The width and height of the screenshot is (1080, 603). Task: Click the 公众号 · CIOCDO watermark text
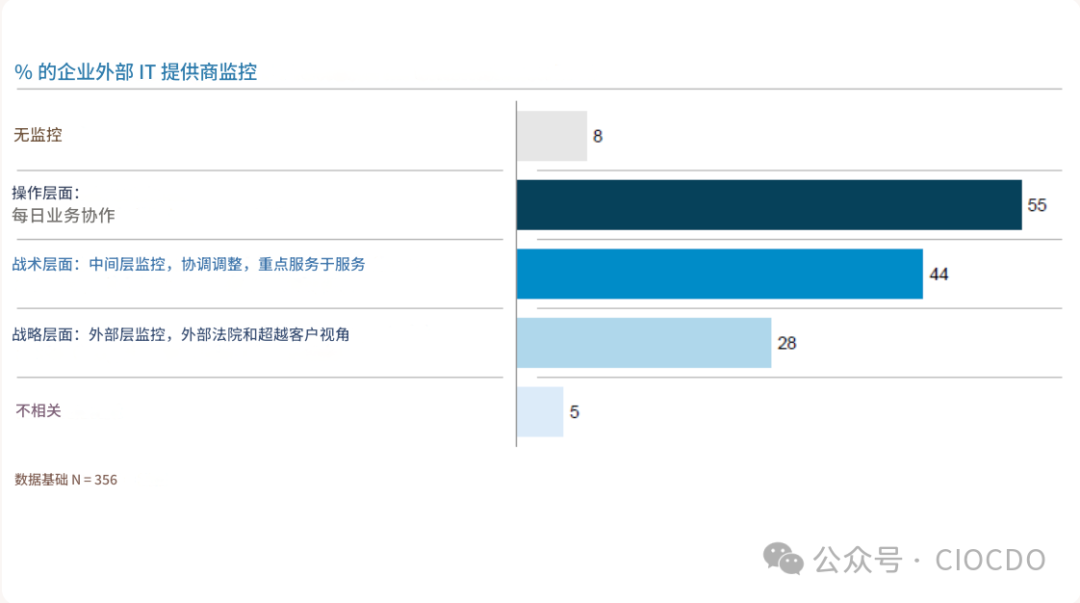929,560
